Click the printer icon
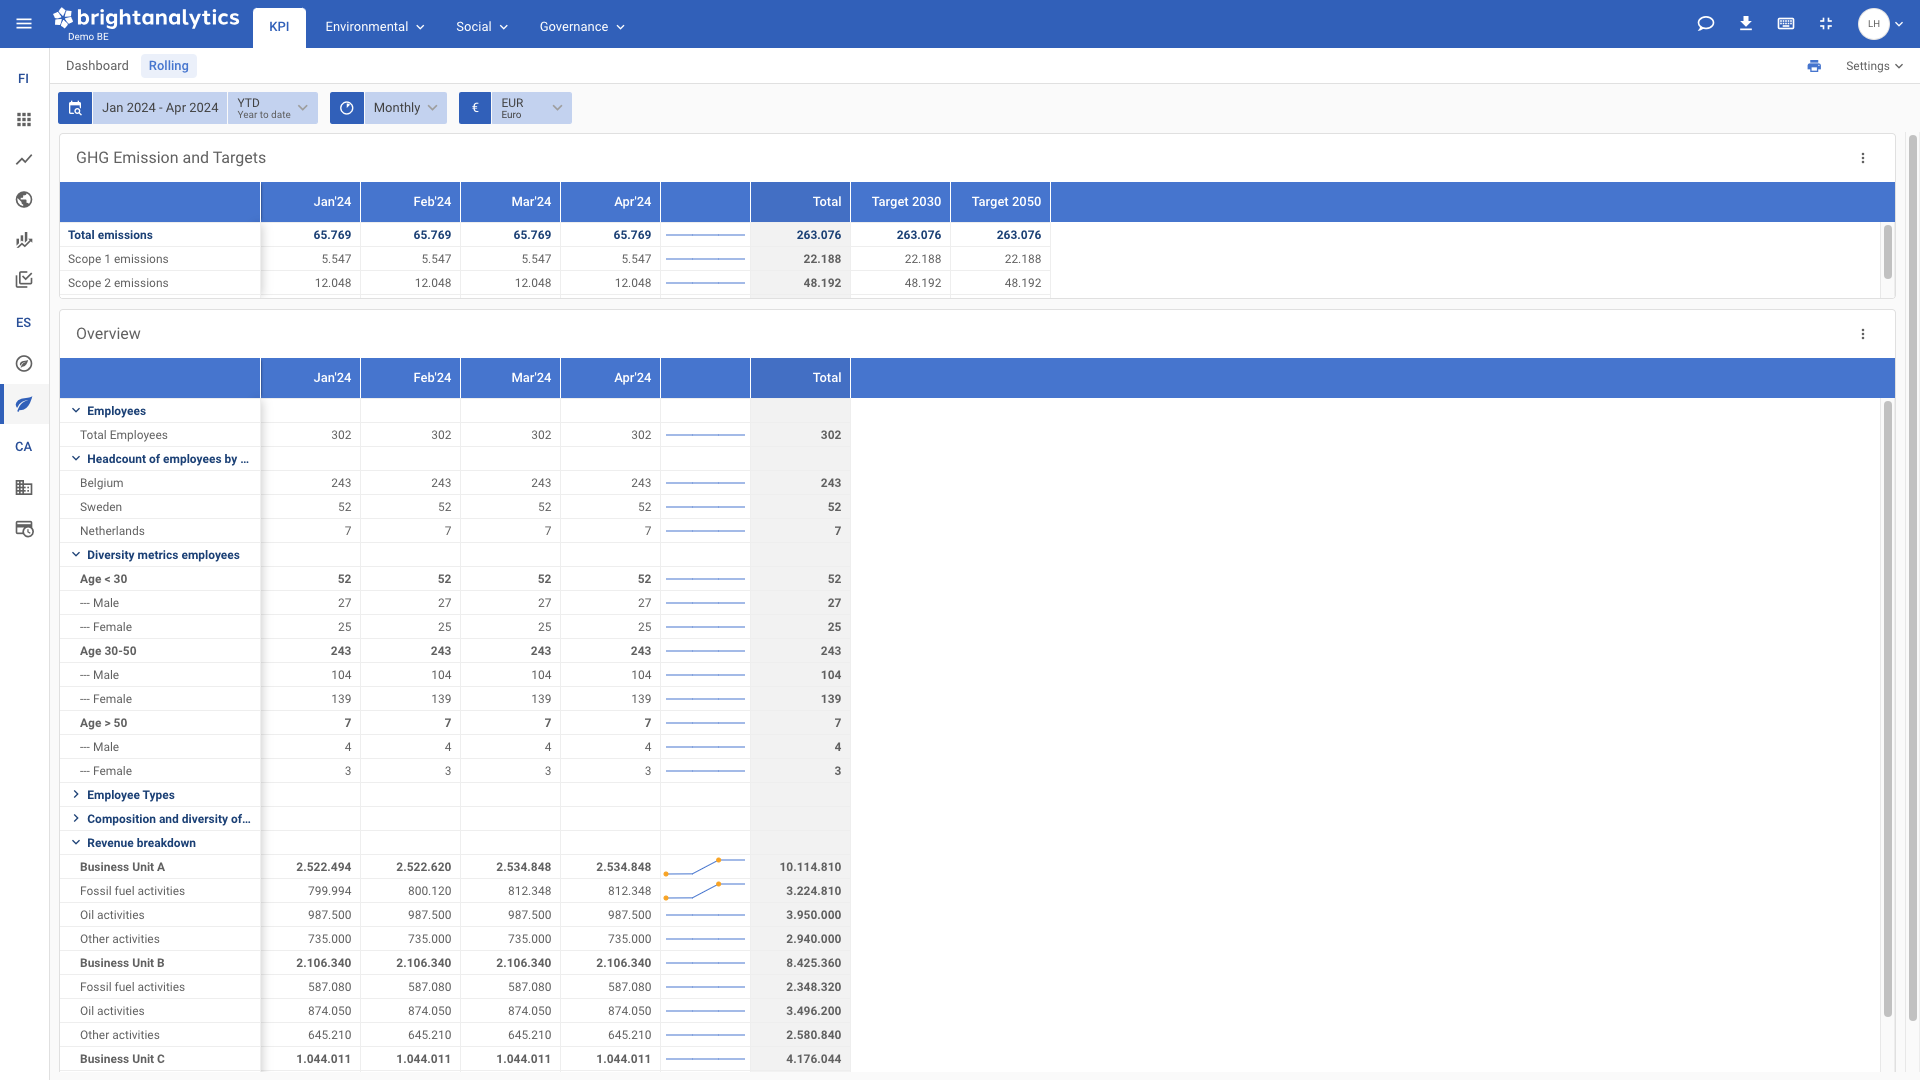Image resolution: width=1920 pixels, height=1080 pixels. [x=1814, y=66]
